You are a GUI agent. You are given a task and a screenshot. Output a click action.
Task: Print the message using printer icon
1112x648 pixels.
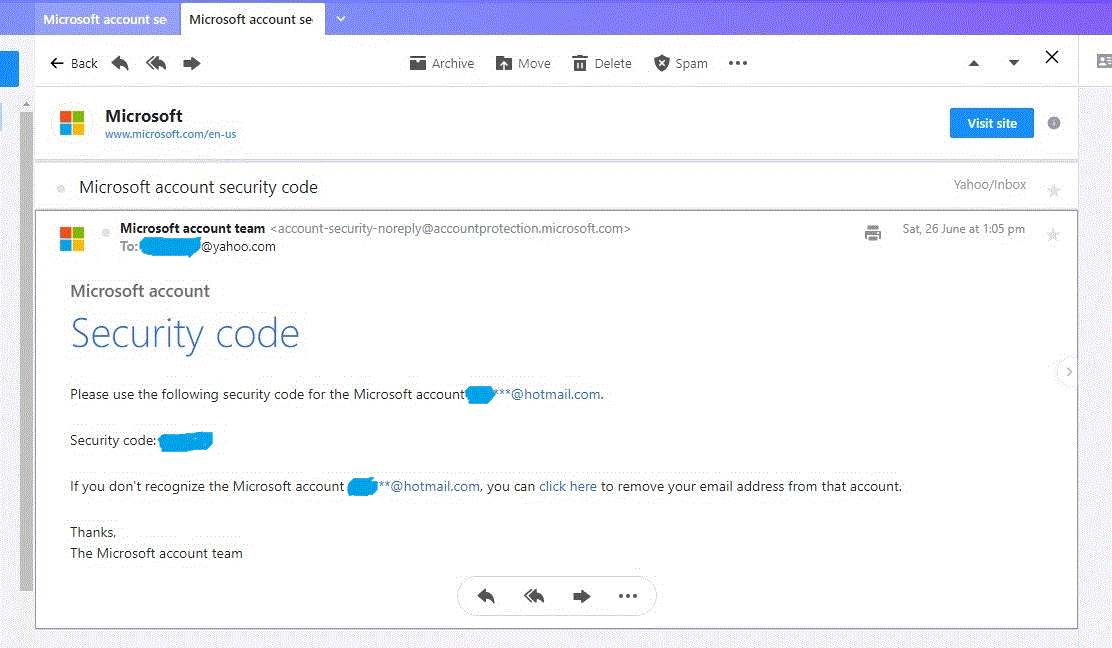[x=873, y=233]
